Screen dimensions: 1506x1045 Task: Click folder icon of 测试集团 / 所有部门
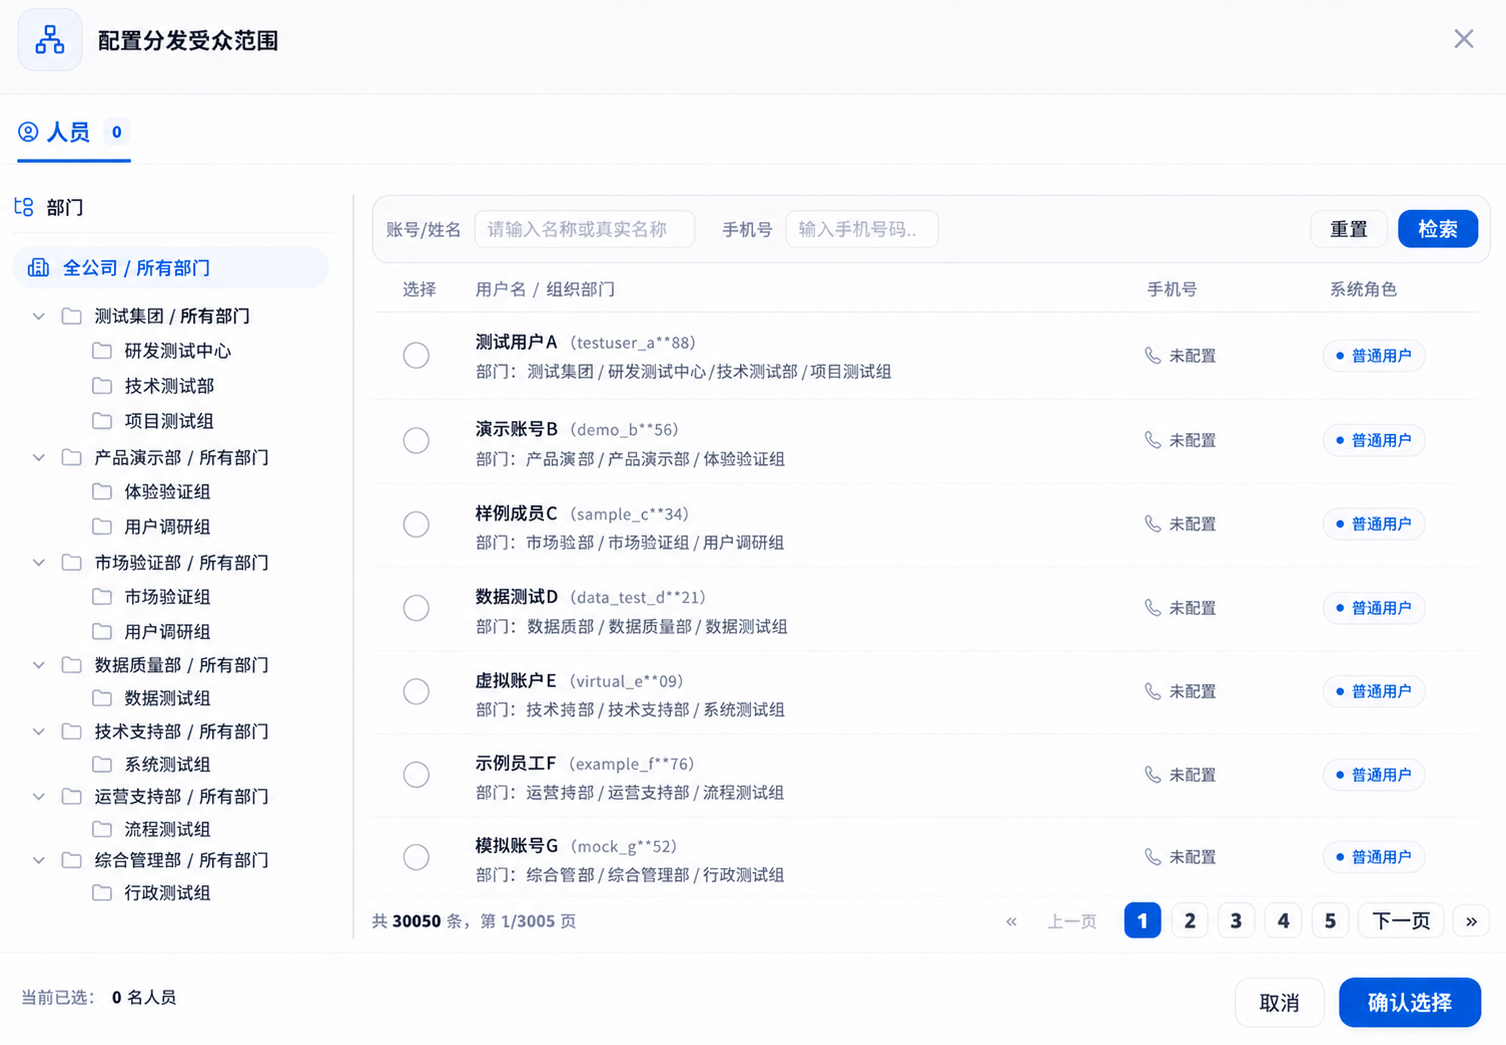72,316
